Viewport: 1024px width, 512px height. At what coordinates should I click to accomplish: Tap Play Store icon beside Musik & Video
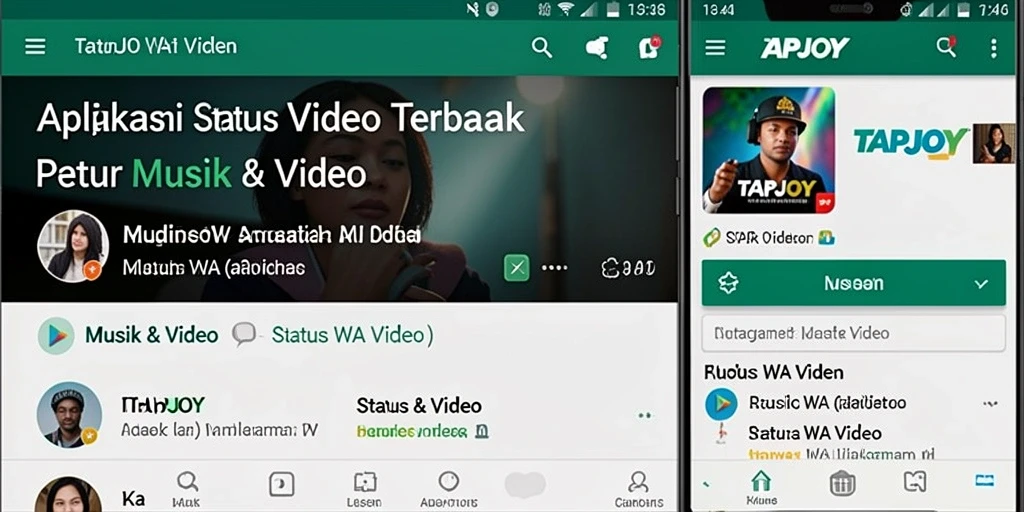tap(56, 336)
